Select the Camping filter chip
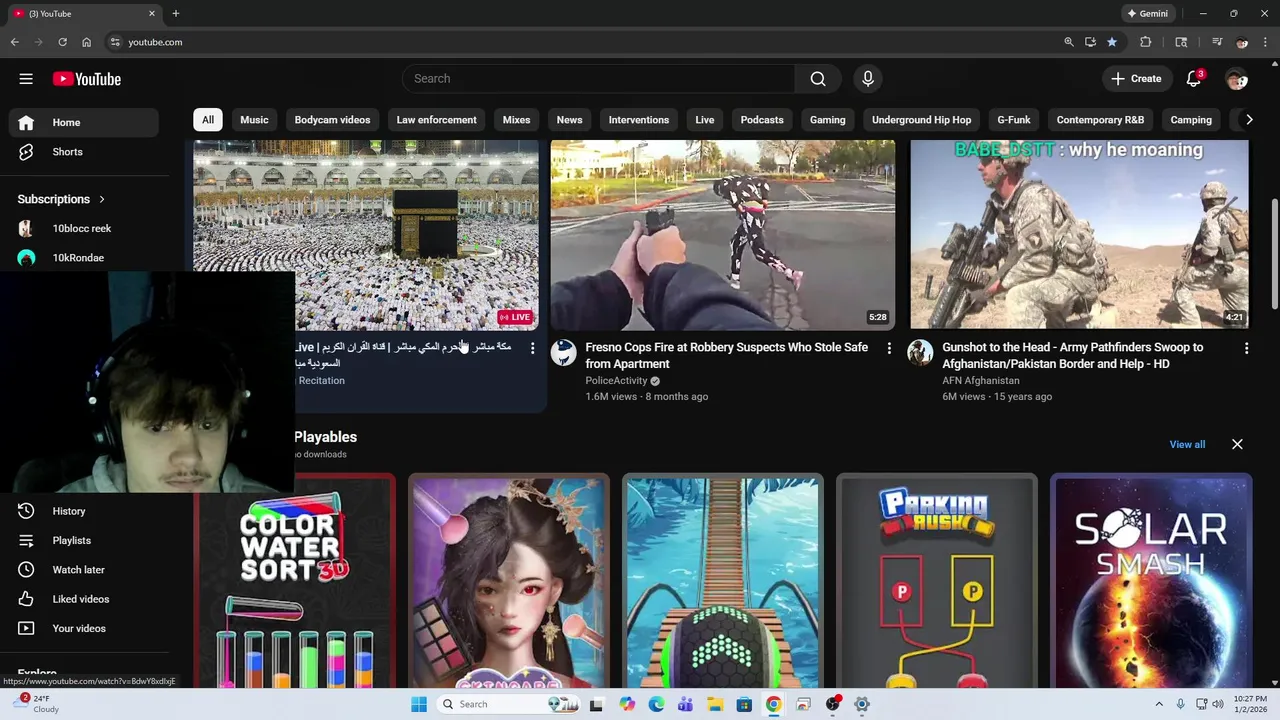The height and width of the screenshot is (720, 1280). pyautogui.click(x=1191, y=120)
